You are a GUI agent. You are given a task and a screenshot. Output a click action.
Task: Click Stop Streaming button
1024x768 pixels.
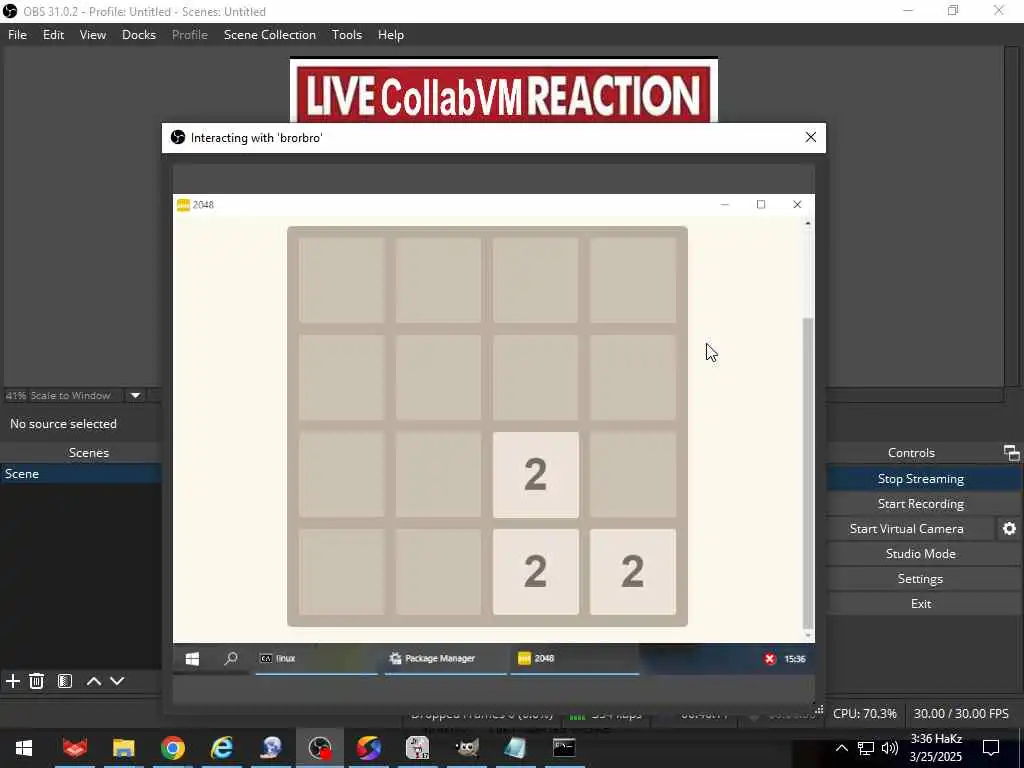click(920, 479)
